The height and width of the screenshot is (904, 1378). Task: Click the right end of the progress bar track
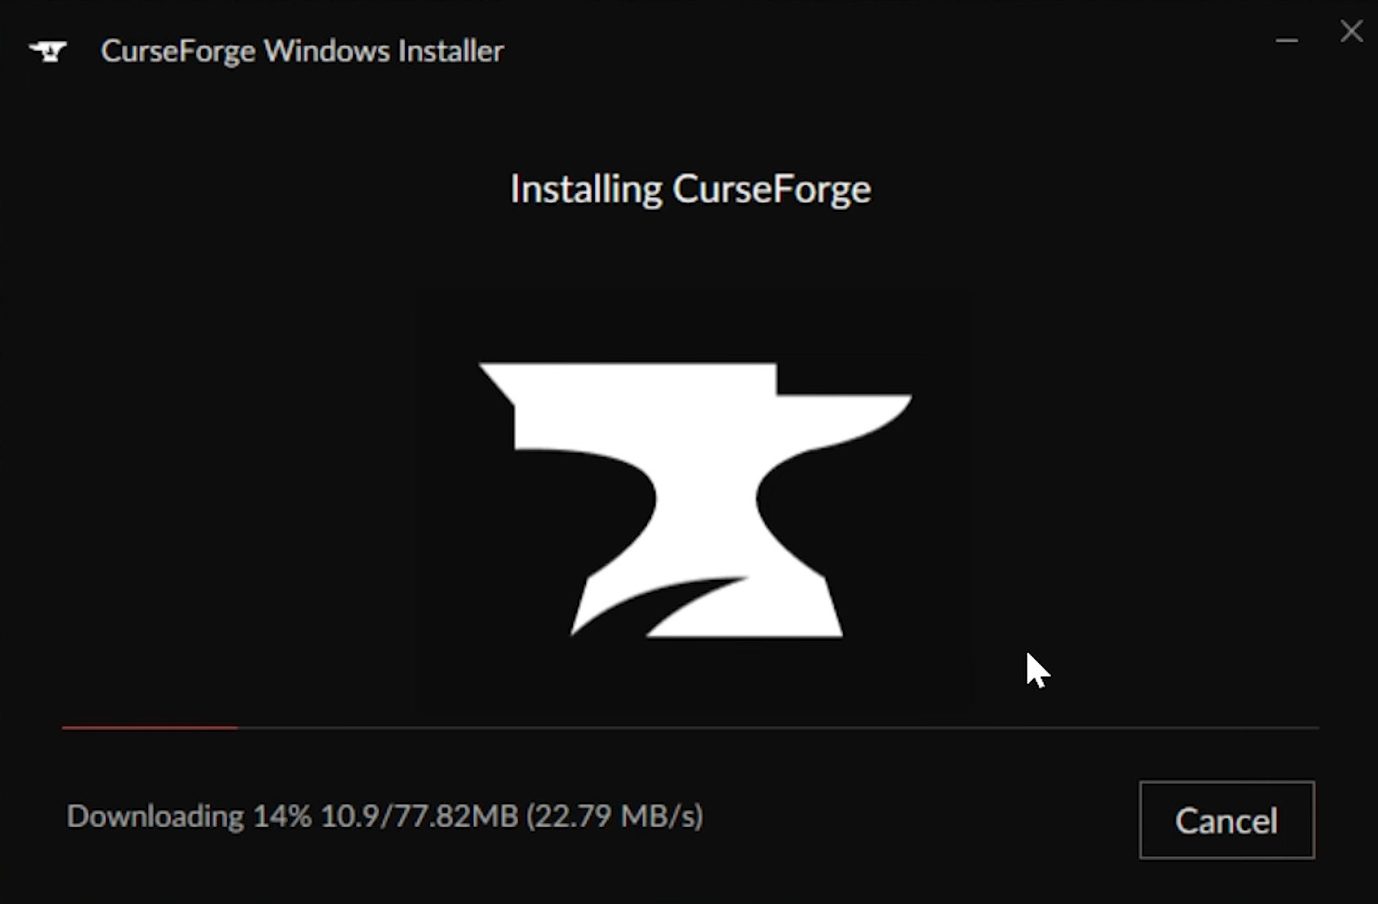point(1313,728)
